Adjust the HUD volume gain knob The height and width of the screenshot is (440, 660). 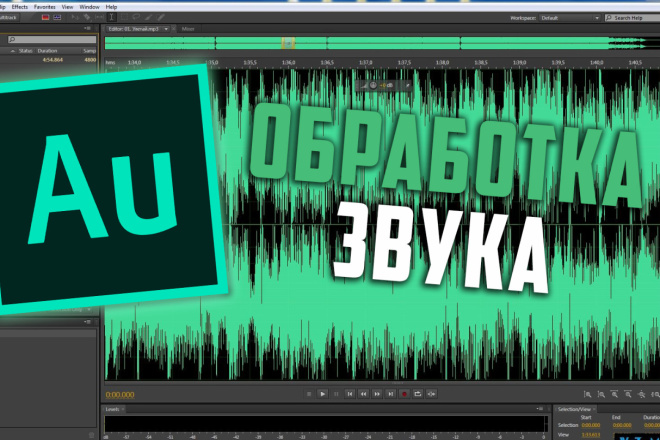click(x=372, y=84)
